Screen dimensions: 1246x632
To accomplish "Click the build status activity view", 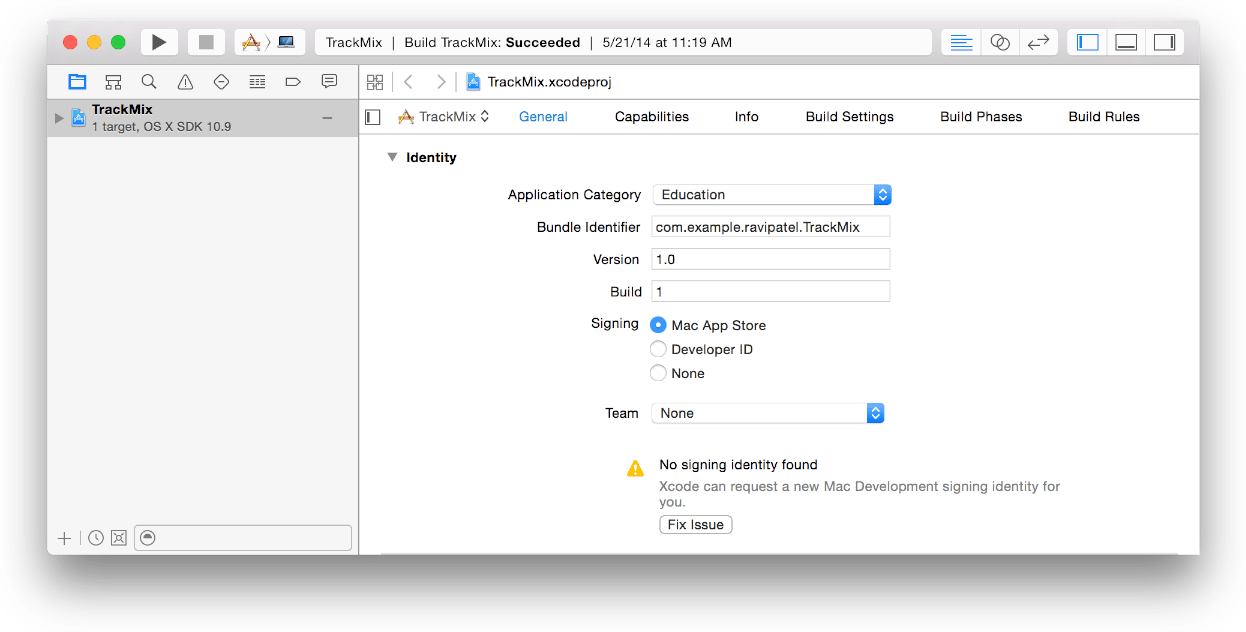I will pyautogui.click(x=622, y=42).
